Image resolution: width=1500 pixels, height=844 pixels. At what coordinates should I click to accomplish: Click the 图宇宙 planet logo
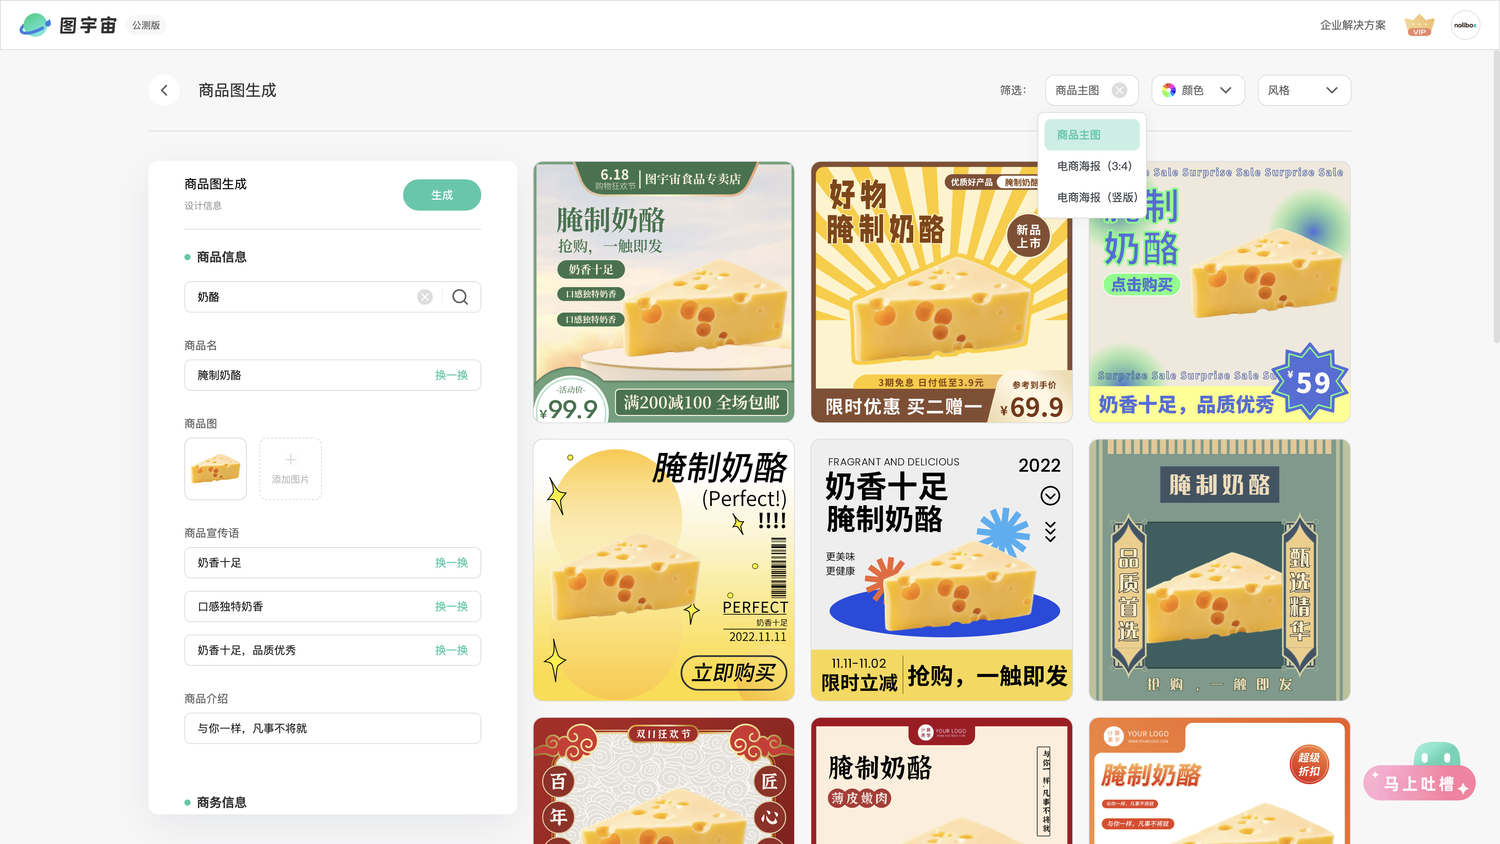(x=35, y=25)
